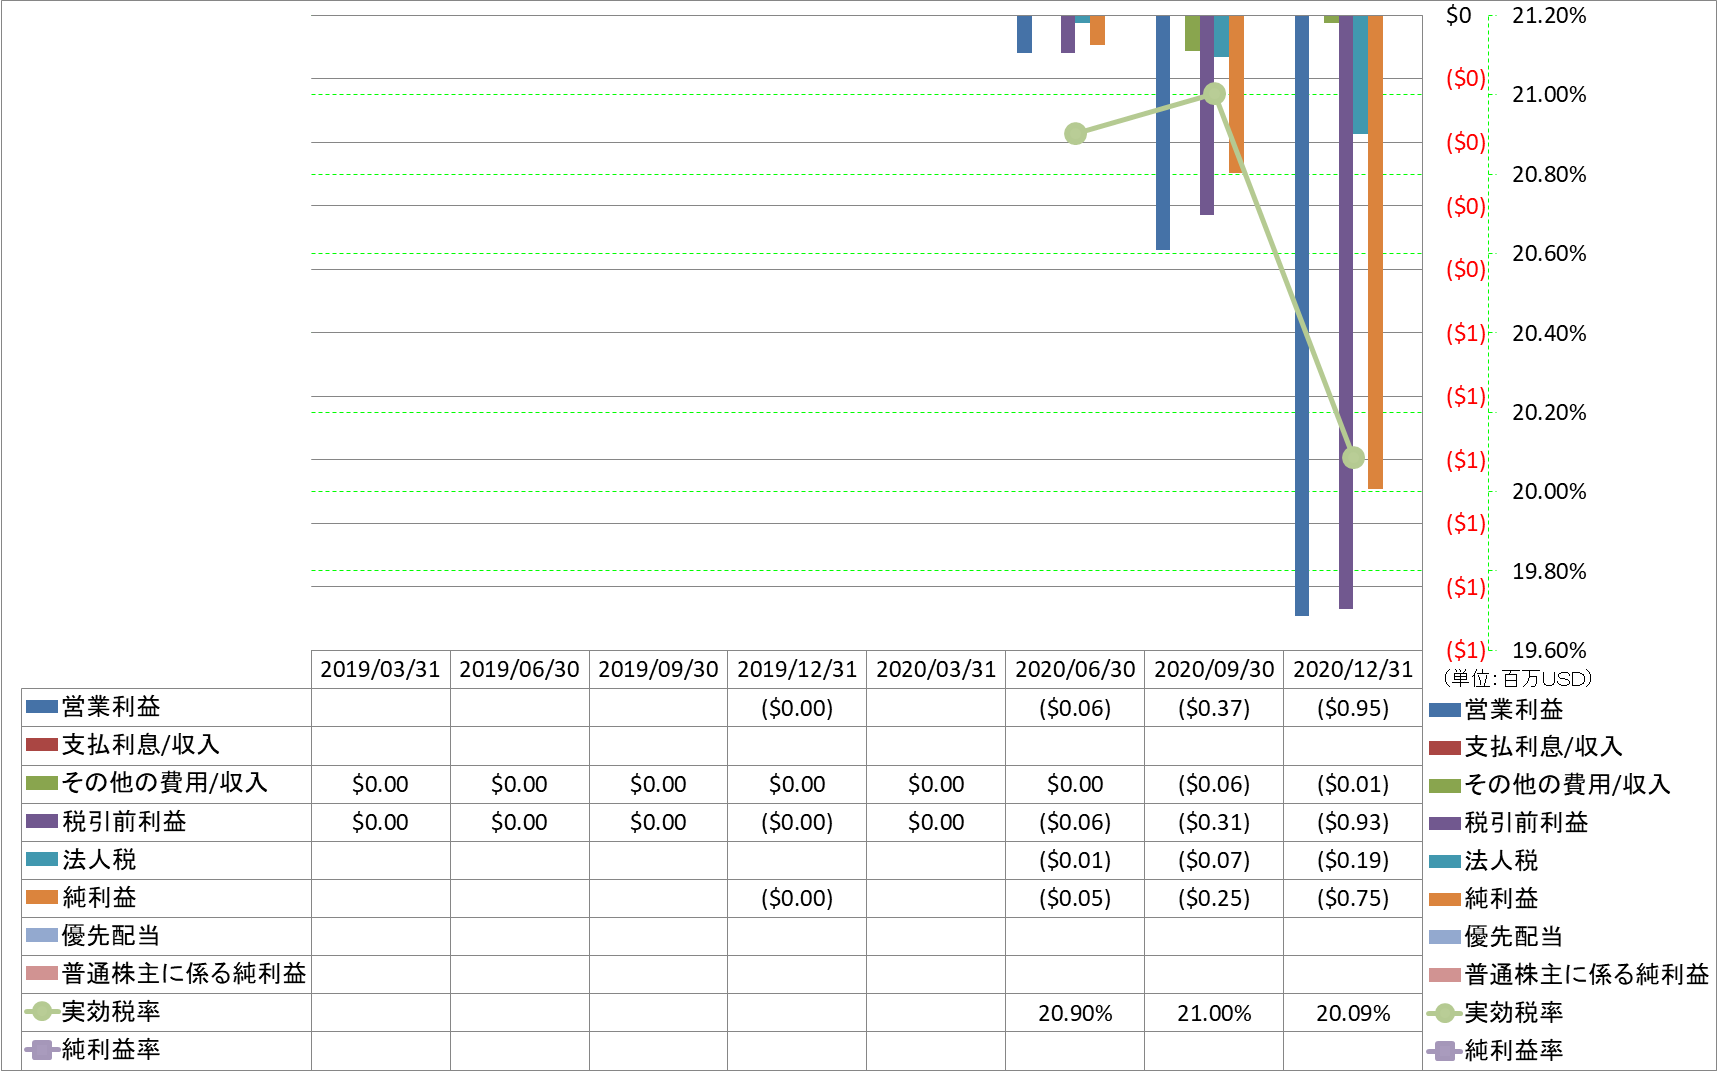The height and width of the screenshot is (1071, 1717).
Task: Click the 19.60% secondary axis label
Action: pos(1549,650)
